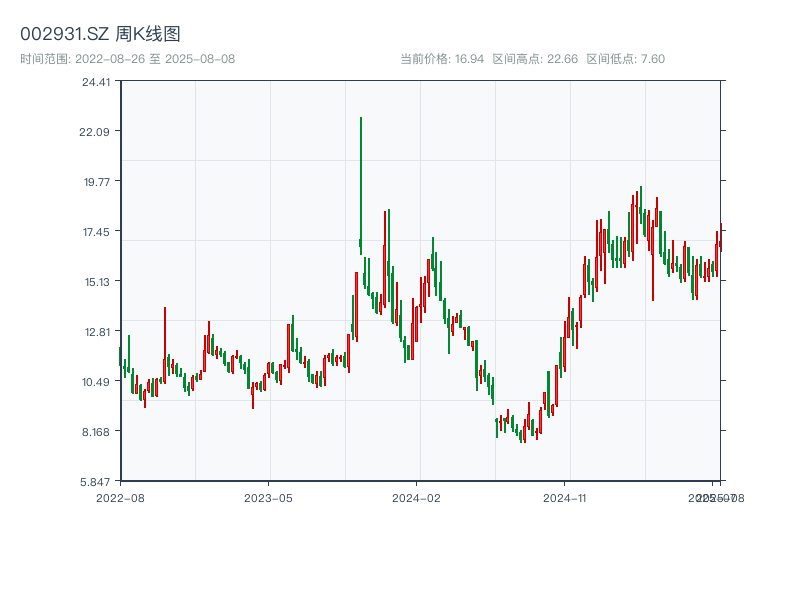Click the 当前价格: 16.94 label
Viewport: 800px width, 600px height.
click(442, 59)
